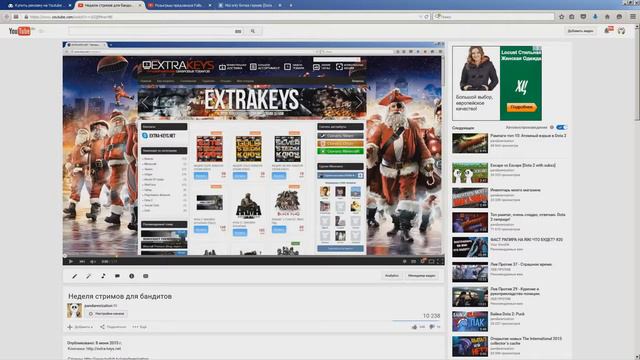
Task: Open a new browser tab with plus
Action: (291, 5)
